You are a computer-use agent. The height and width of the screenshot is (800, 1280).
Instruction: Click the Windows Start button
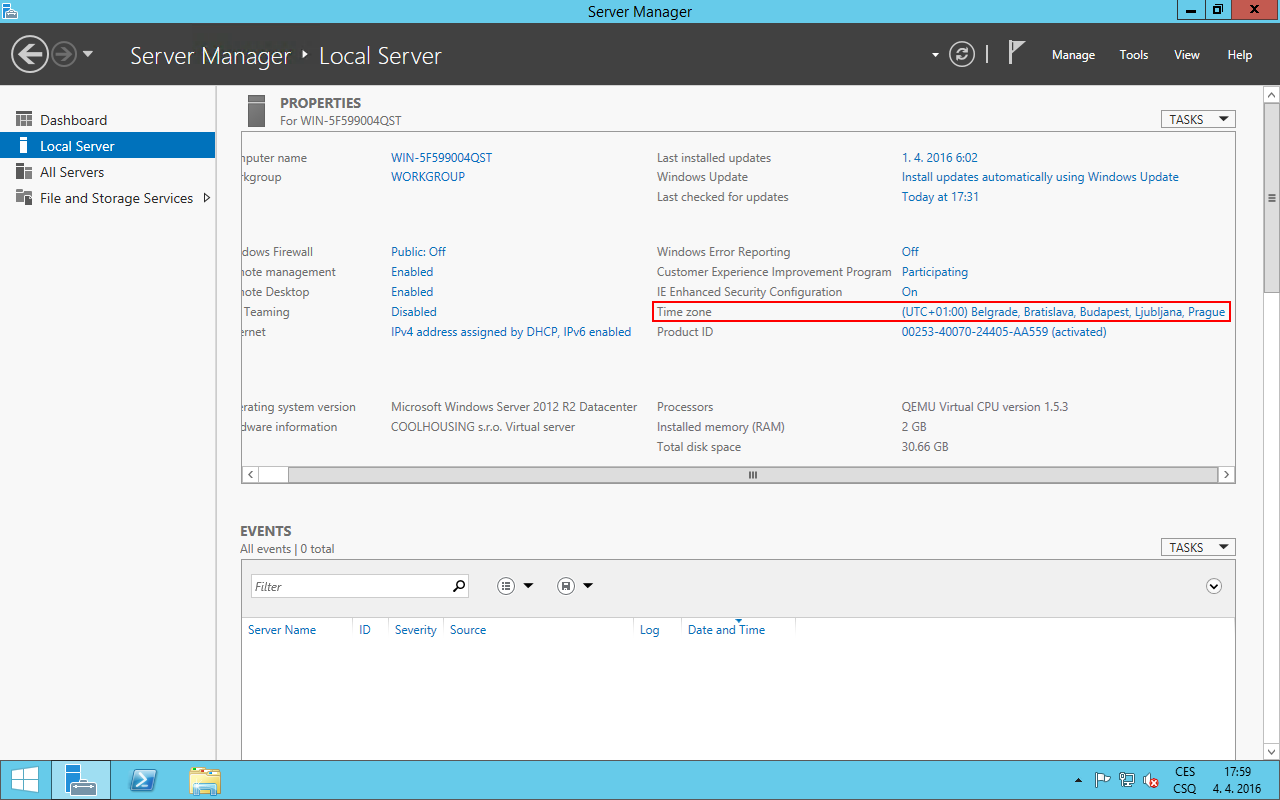pos(24,780)
